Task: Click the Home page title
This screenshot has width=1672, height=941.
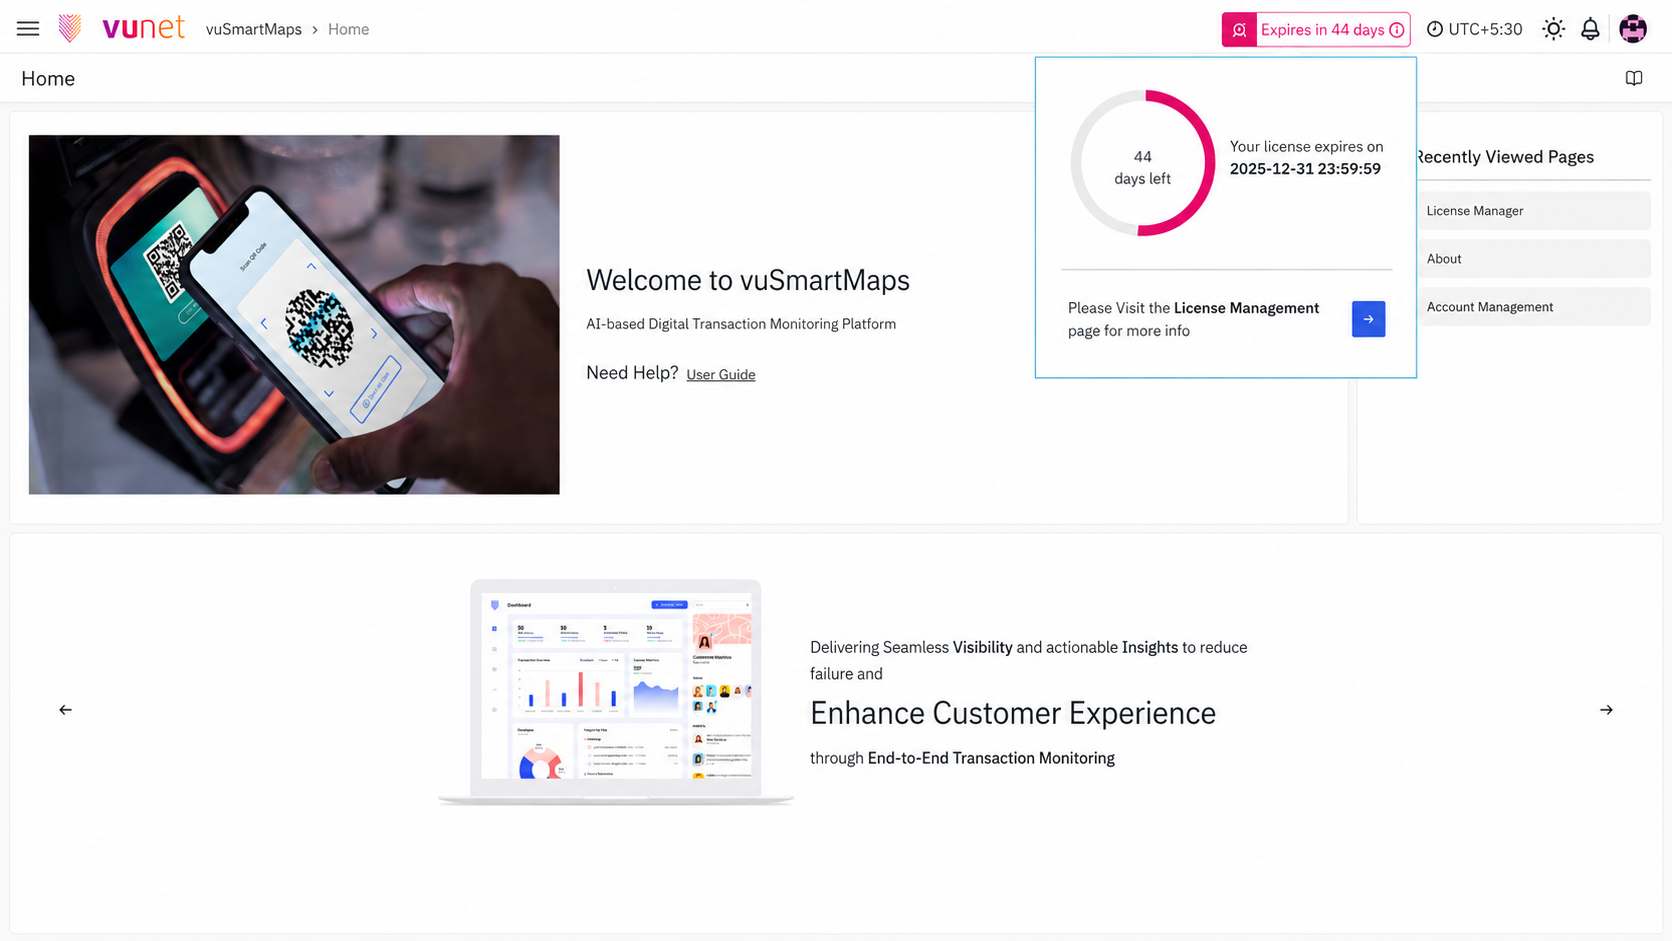Action: [48, 78]
